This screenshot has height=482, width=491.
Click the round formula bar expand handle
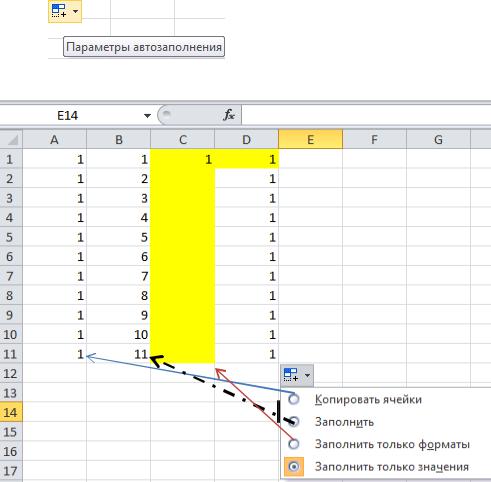166,114
